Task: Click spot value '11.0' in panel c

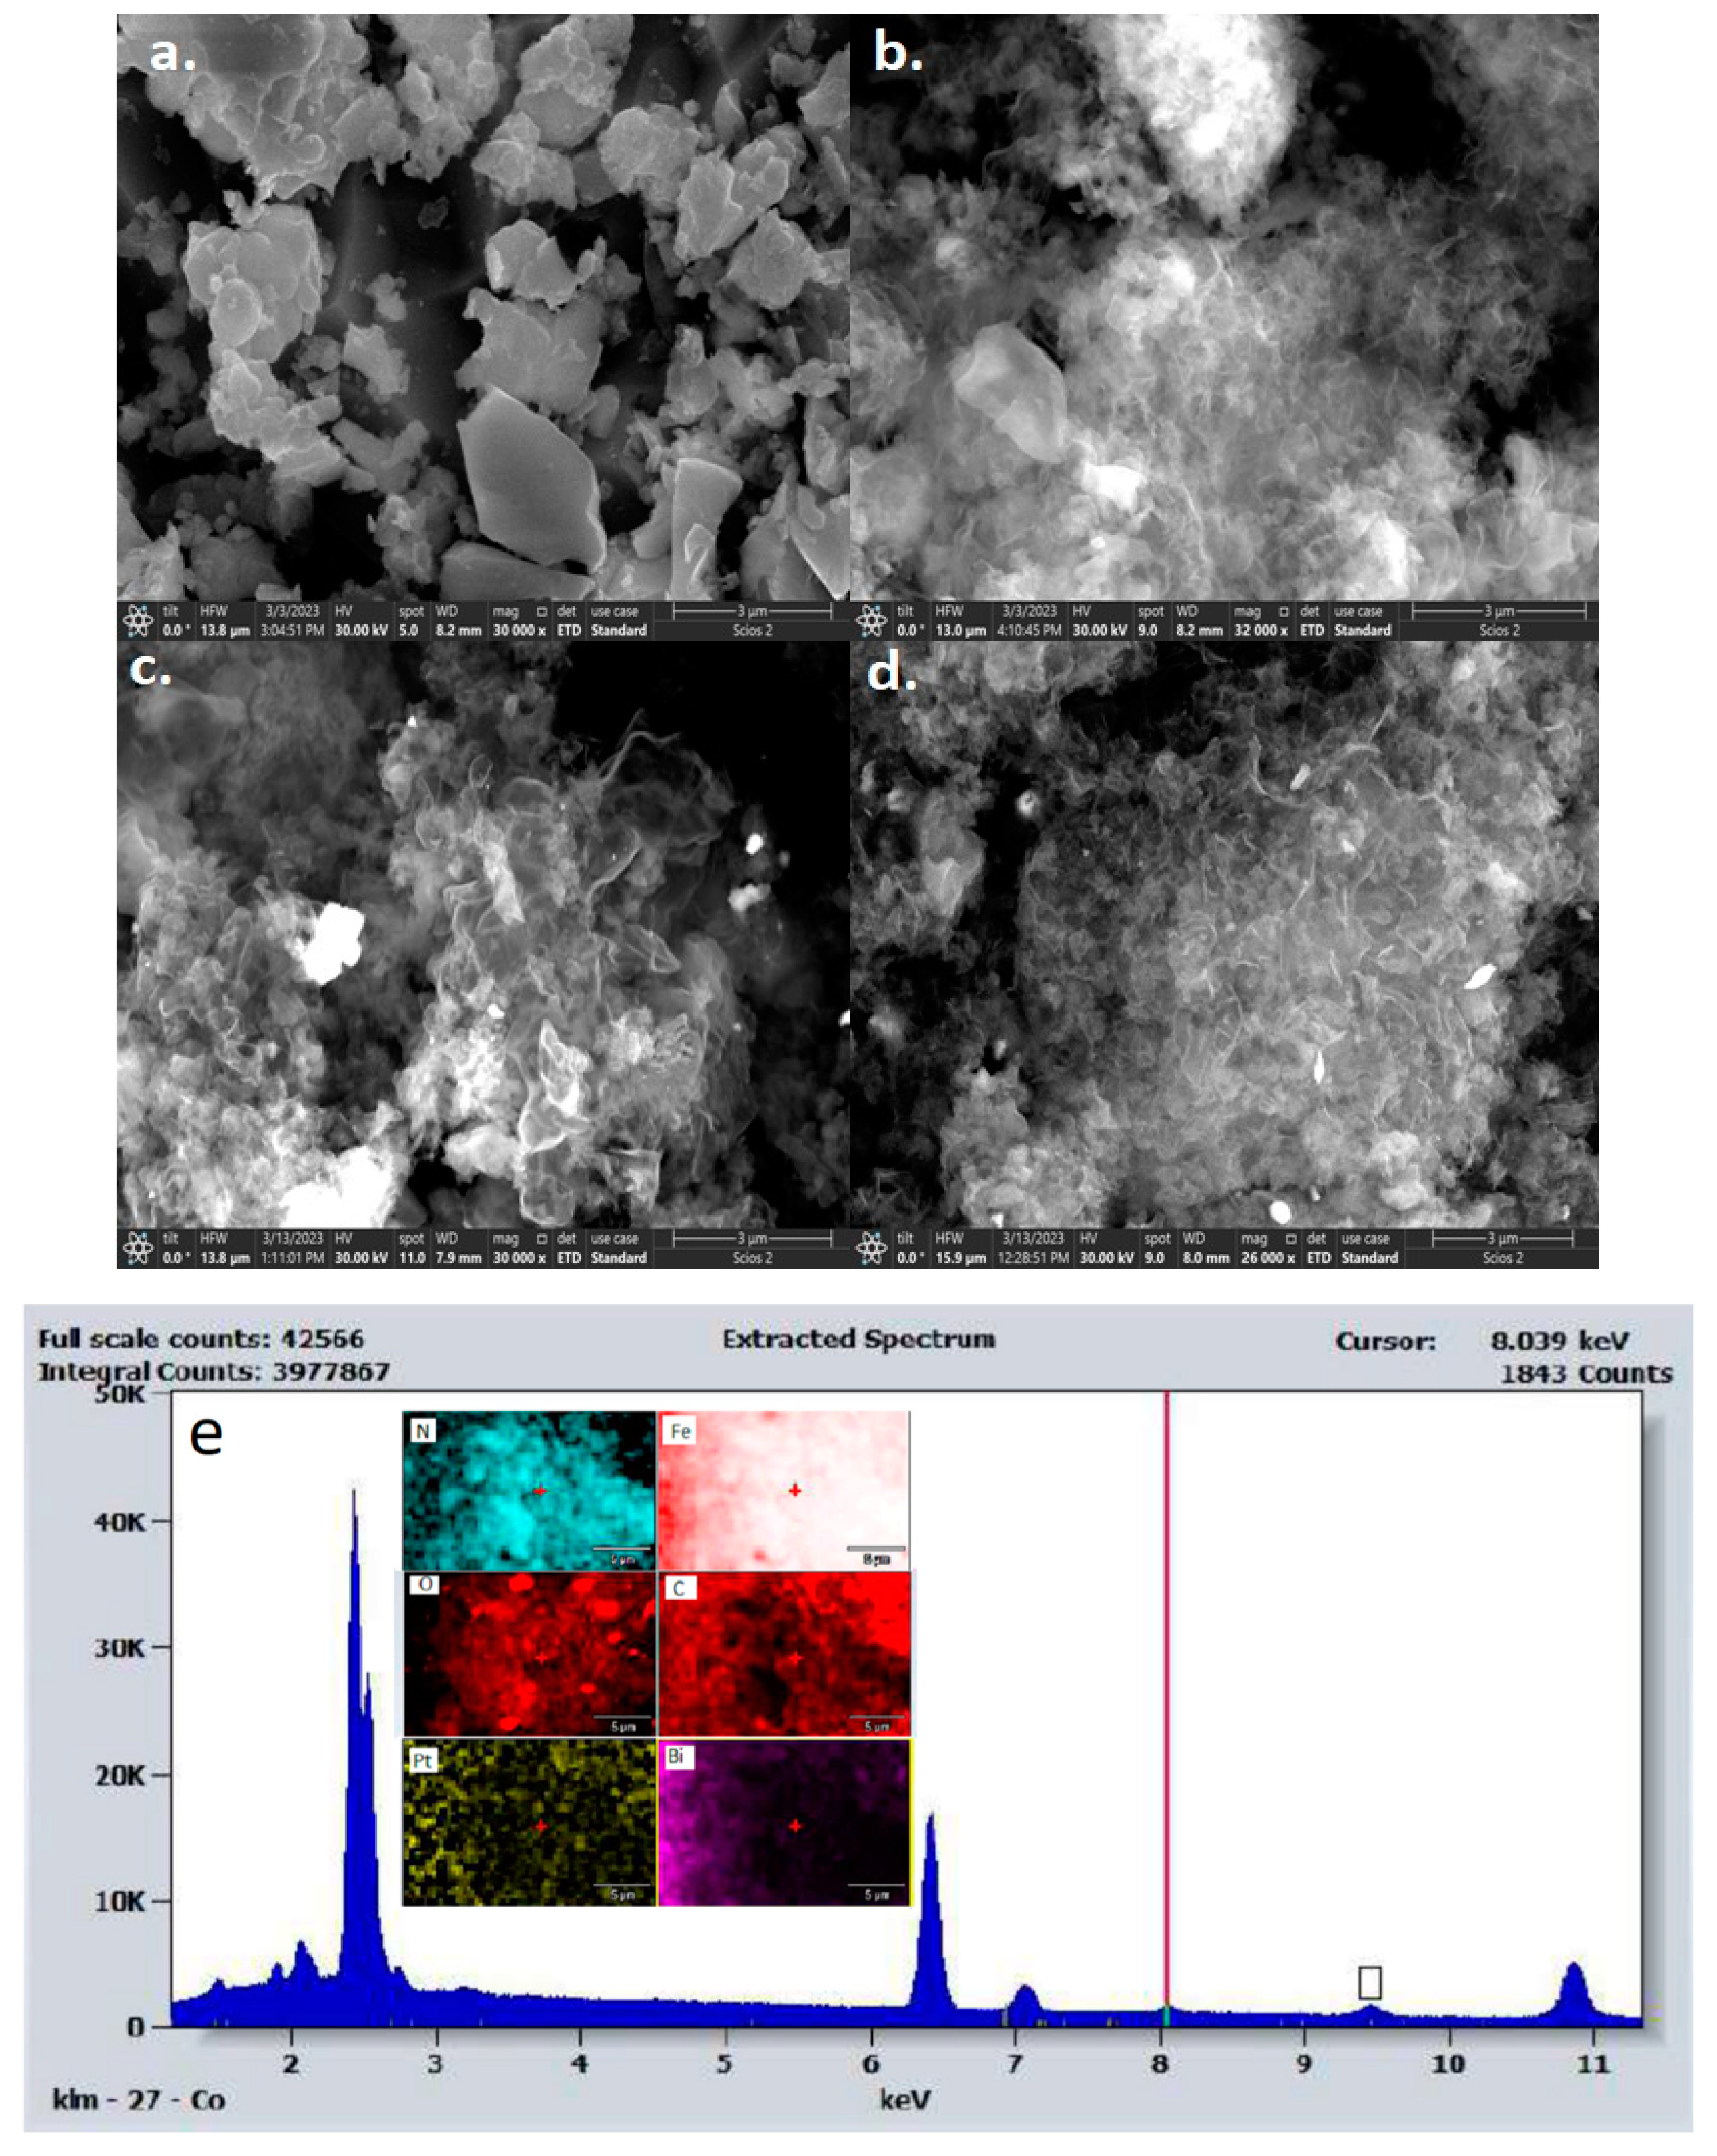Action: click(x=411, y=1258)
